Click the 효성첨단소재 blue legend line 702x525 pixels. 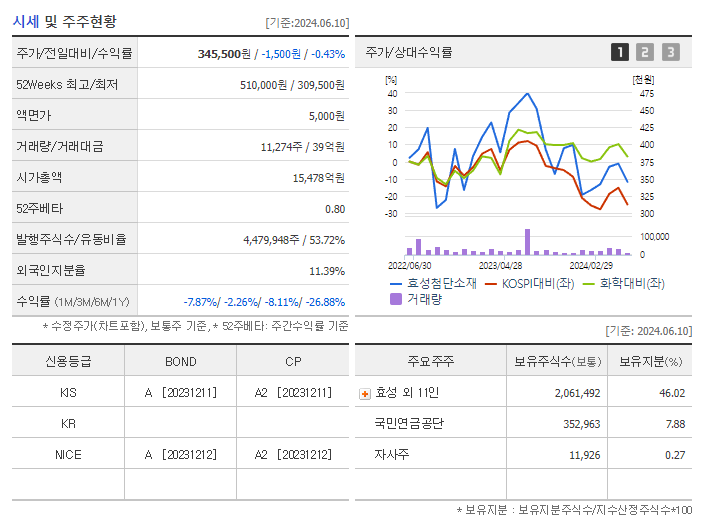pyautogui.click(x=396, y=284)
